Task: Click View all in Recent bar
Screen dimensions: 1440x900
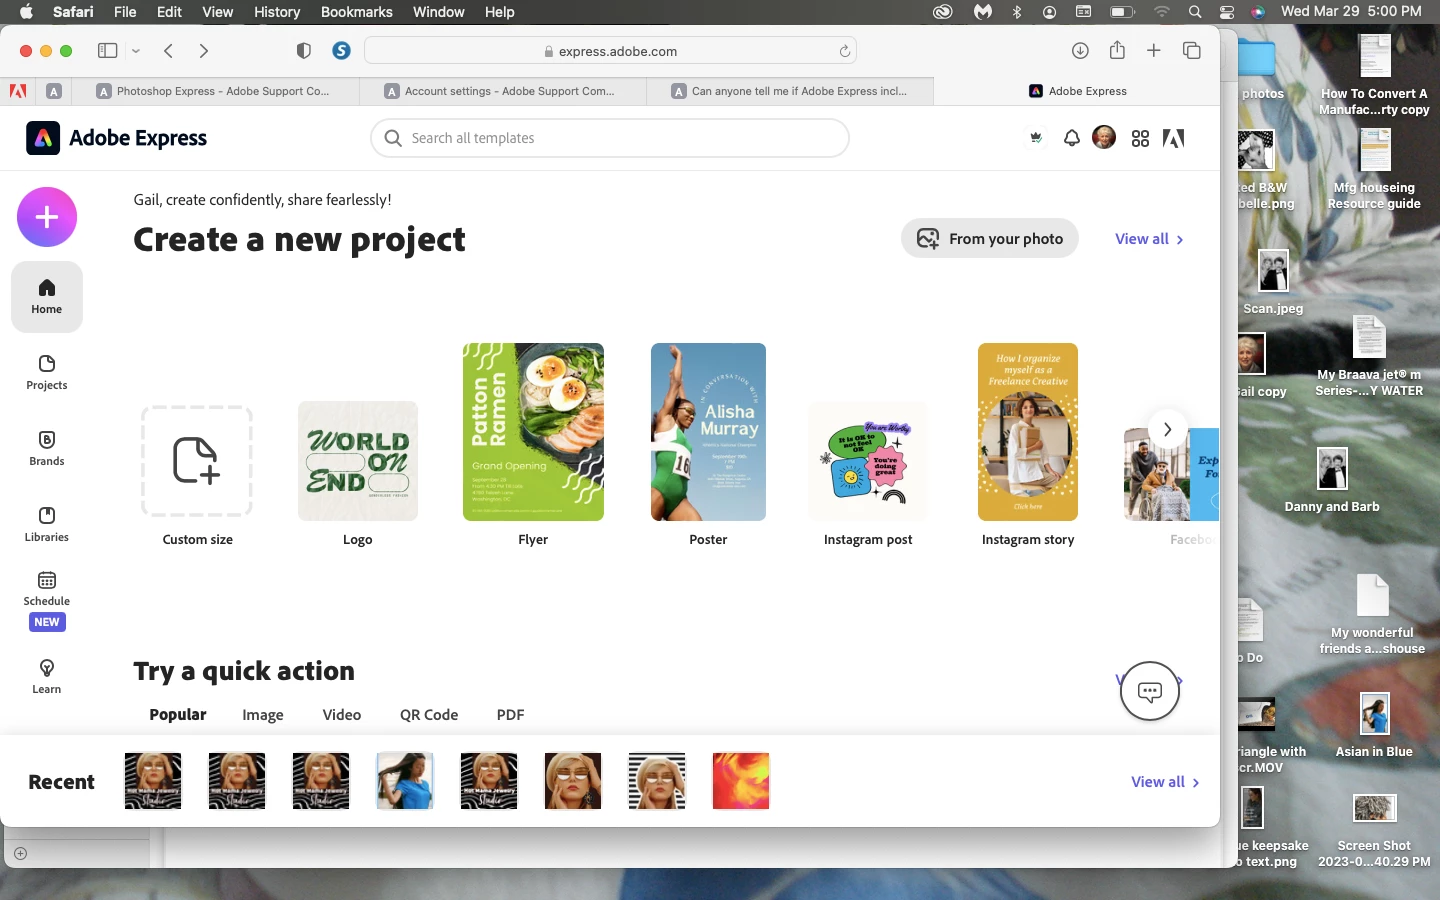Action: (1165, 782)
